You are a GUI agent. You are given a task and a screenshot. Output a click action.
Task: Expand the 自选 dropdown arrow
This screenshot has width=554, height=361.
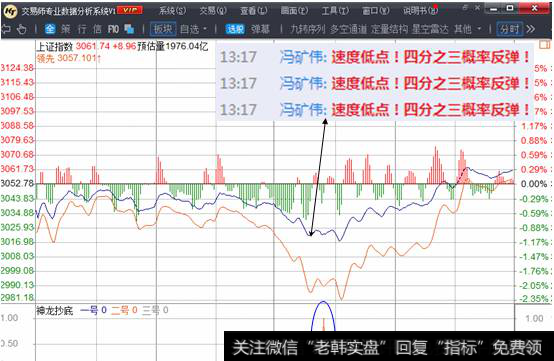pos(205,29)
